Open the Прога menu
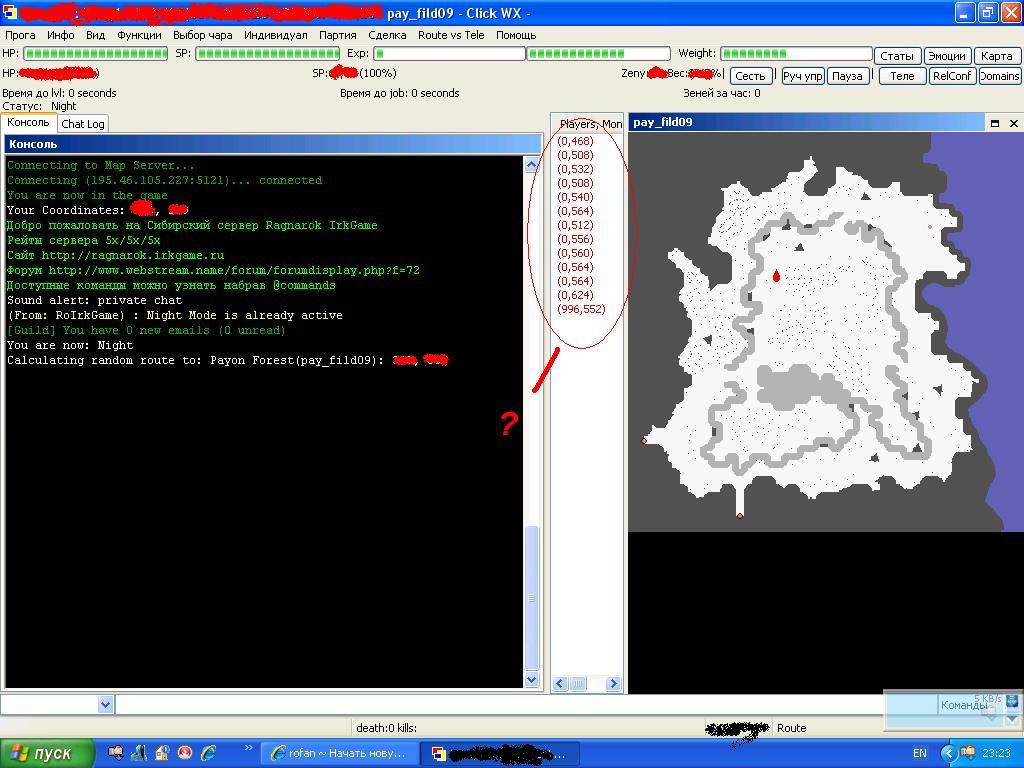Screen dimensions: 1024x768 20,35
